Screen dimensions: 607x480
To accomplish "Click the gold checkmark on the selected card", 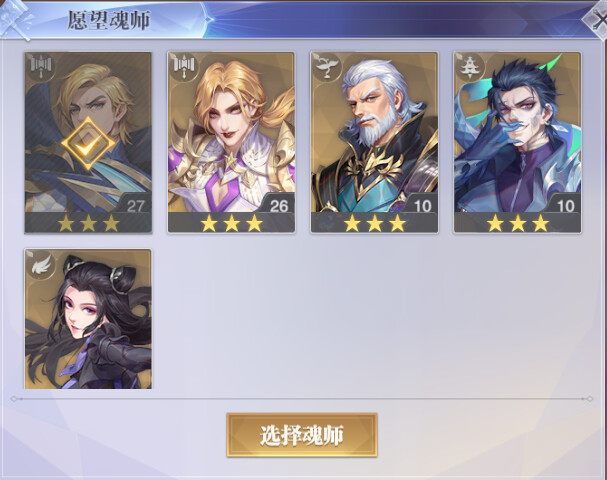I will tap(88, 143).
